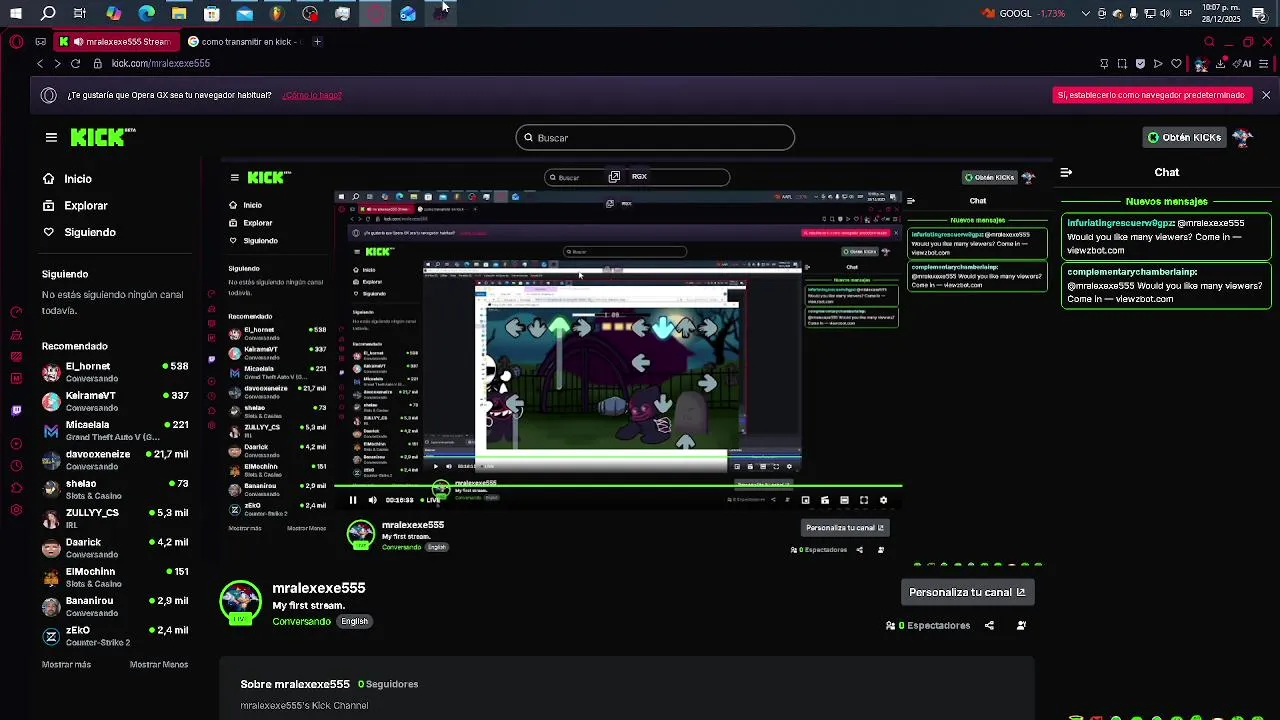
Task: Click the pin icon in address bar
Action: coord(1104,63)
